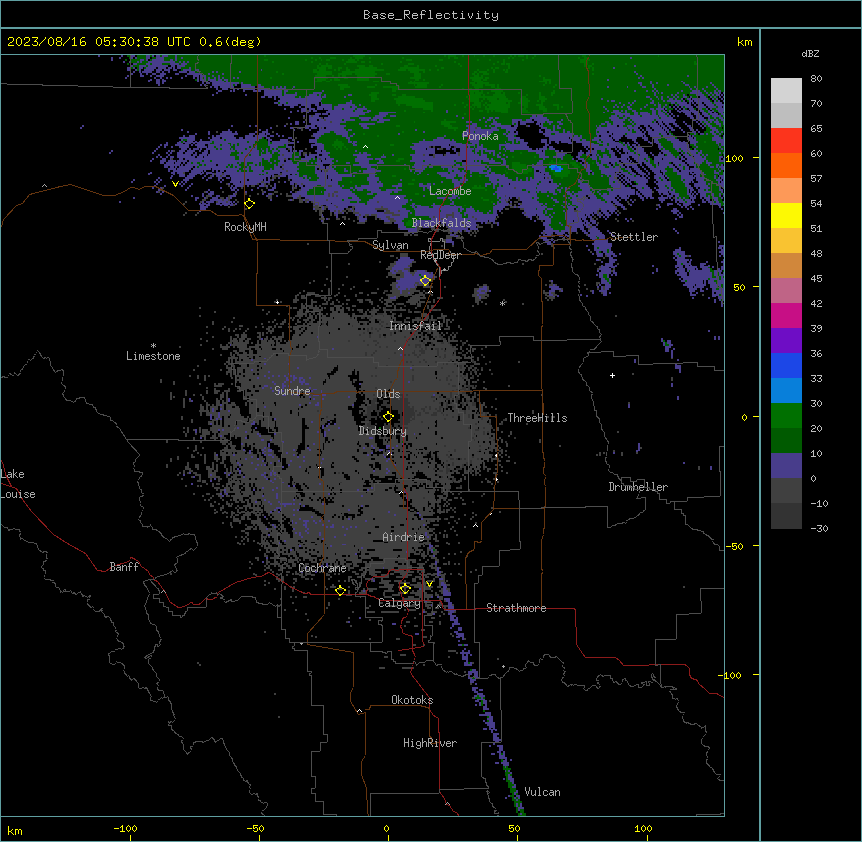This screenshot has width=862, height=842.
Task: Click the Blackfalds town label
Action: click(441, 223)
